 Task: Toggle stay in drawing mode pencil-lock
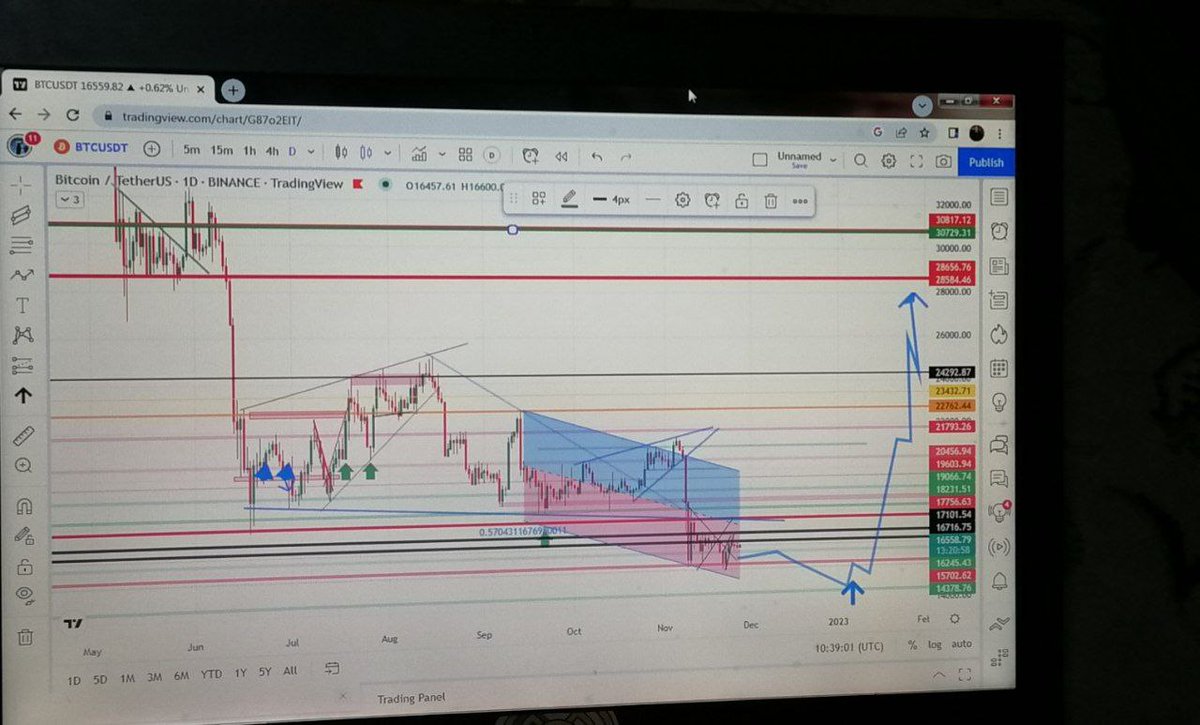click(24, 537)
